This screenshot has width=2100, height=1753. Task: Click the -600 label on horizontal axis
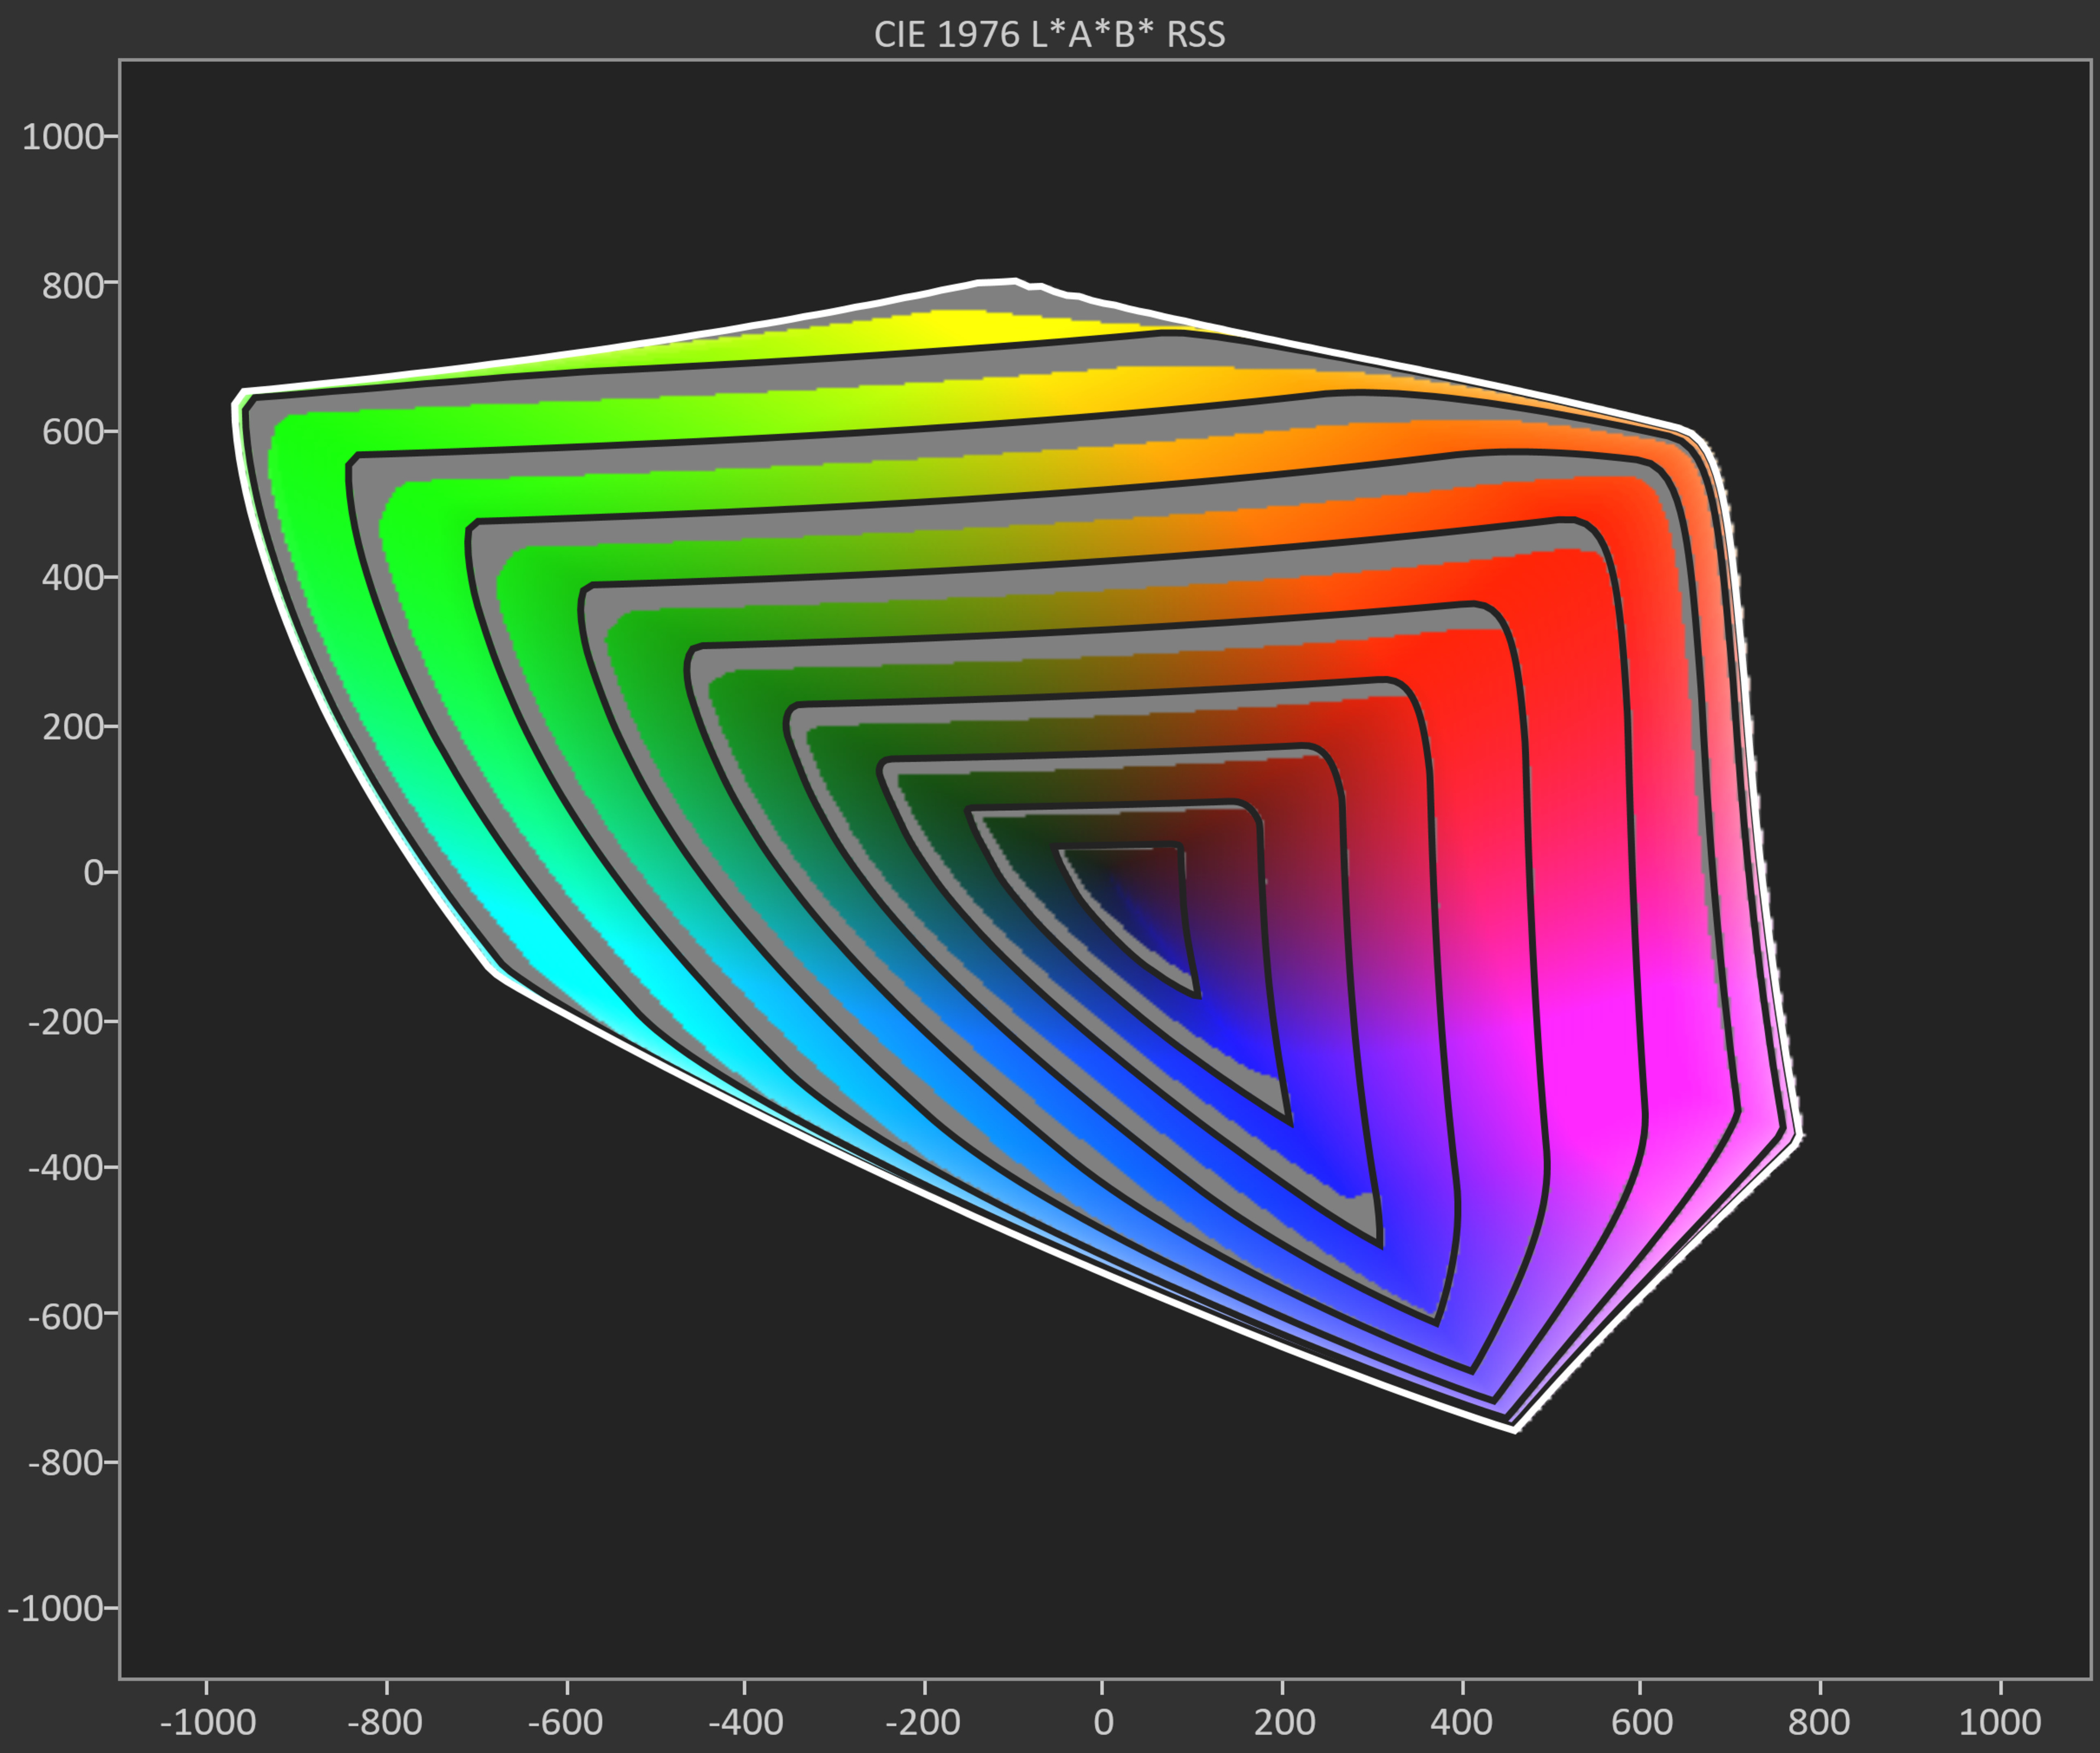[x=565, y=1722]
